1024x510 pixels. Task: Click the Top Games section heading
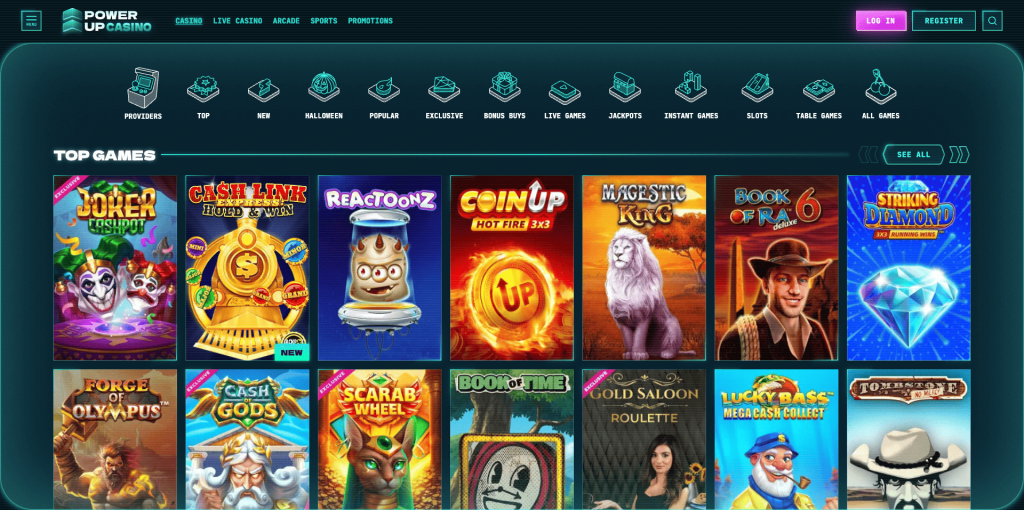pyautogui.click(x=104, y=155)
